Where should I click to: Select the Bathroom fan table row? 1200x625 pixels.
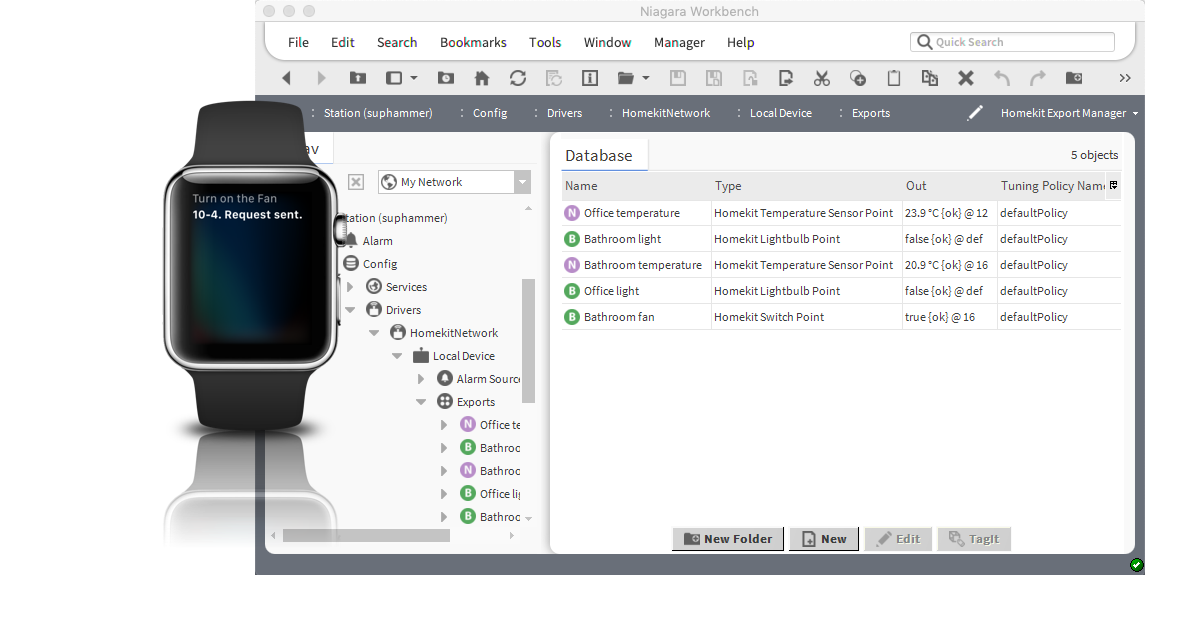tap(840, 317)
